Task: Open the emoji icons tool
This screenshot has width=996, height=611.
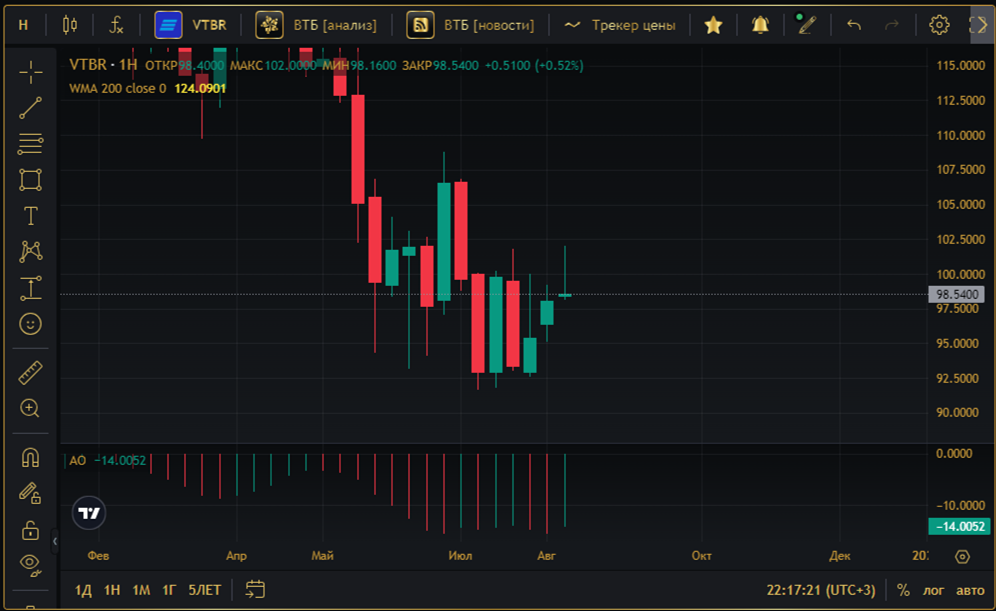Action: pyautogui.click(x=30, y=324)
